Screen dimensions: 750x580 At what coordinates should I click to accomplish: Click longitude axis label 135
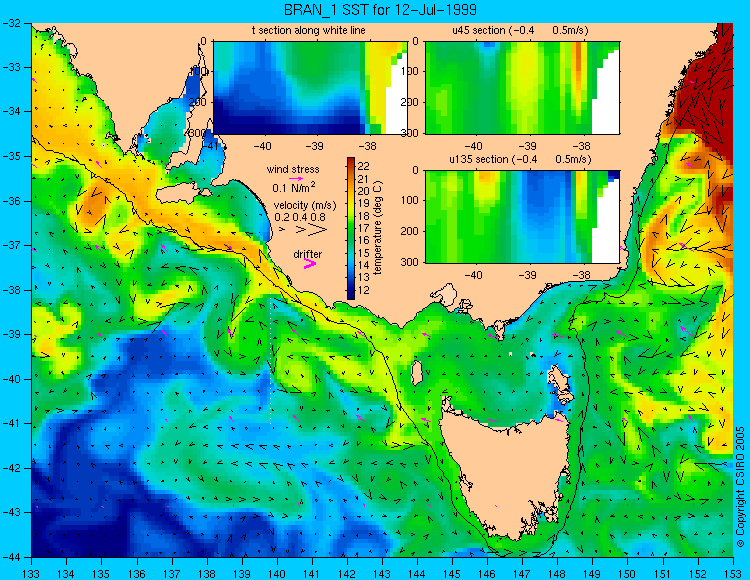101,574
